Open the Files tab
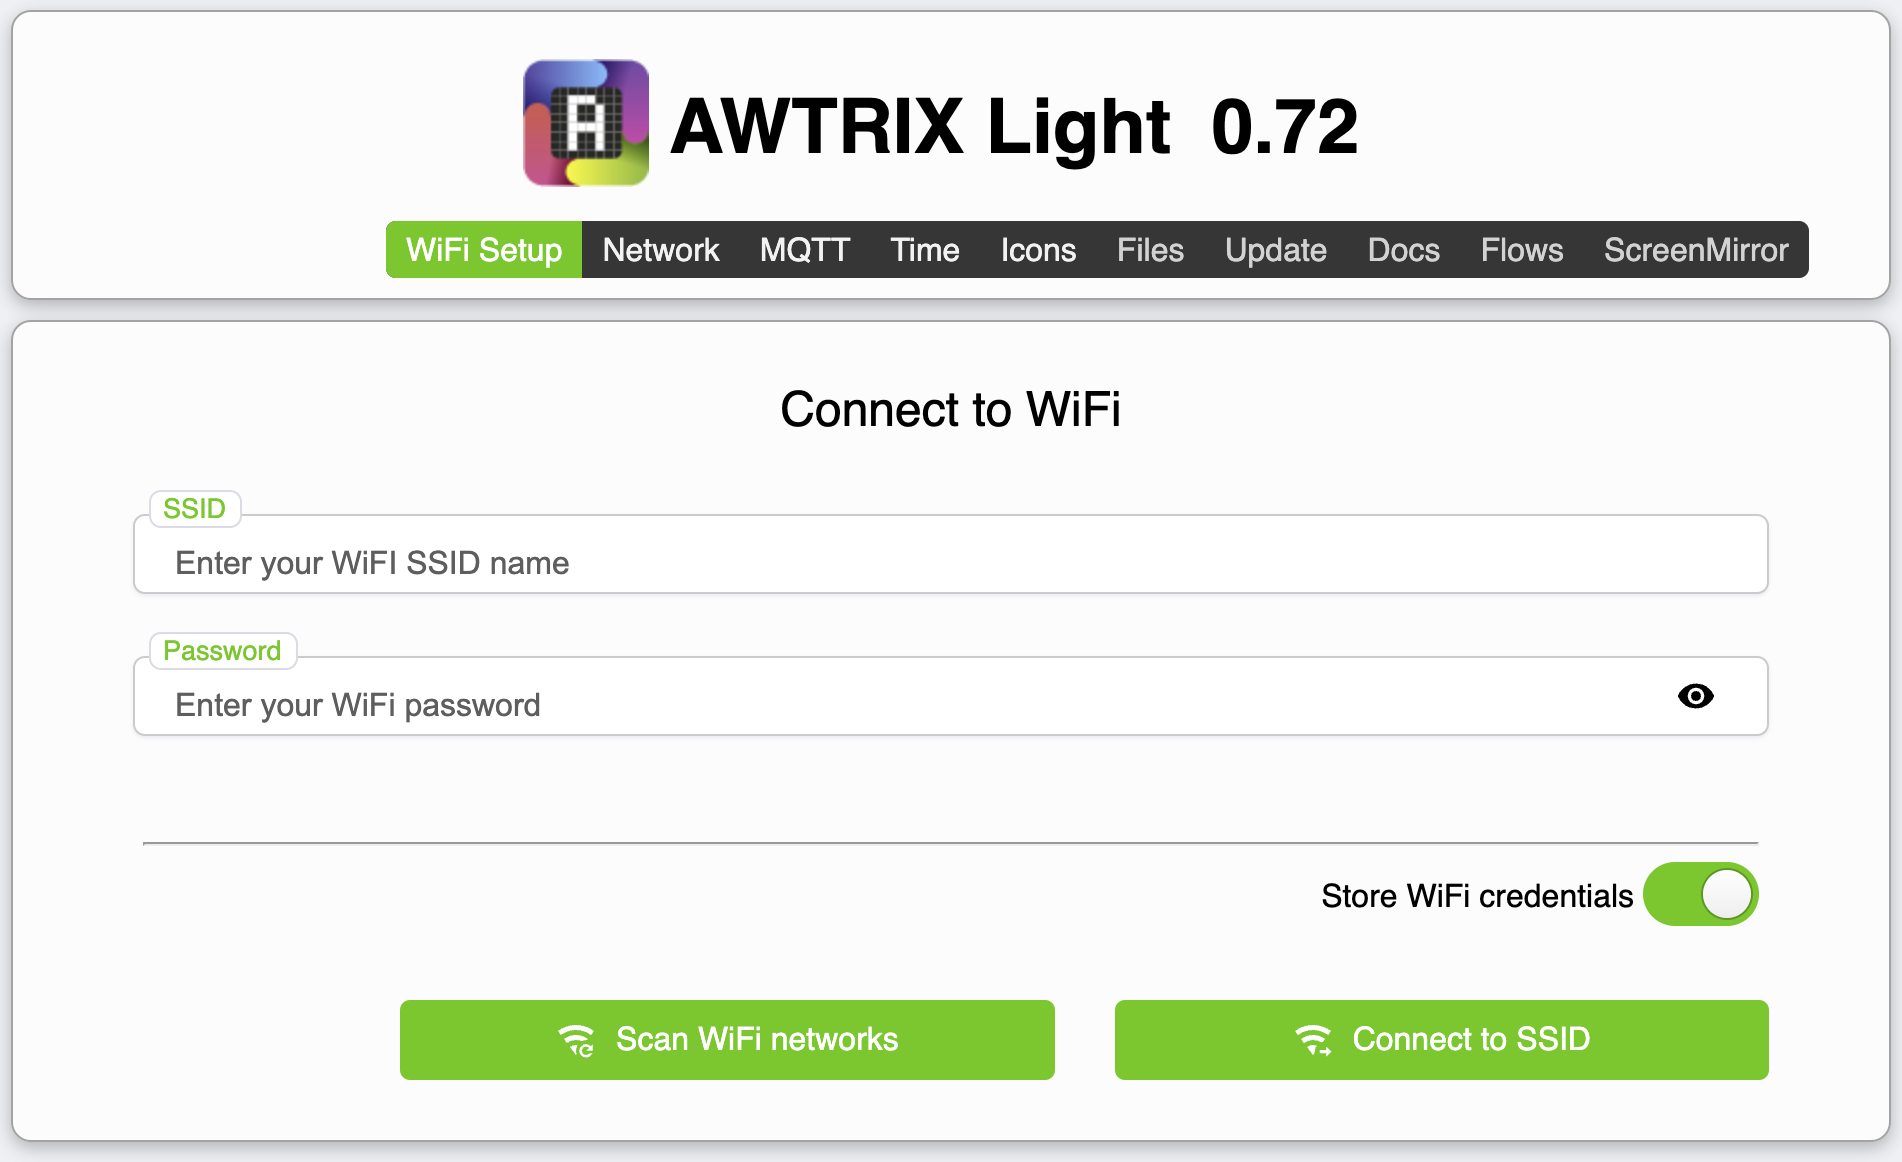Image resolution: width=1902 pixels, height=1162 pixels. [1150, 250]
